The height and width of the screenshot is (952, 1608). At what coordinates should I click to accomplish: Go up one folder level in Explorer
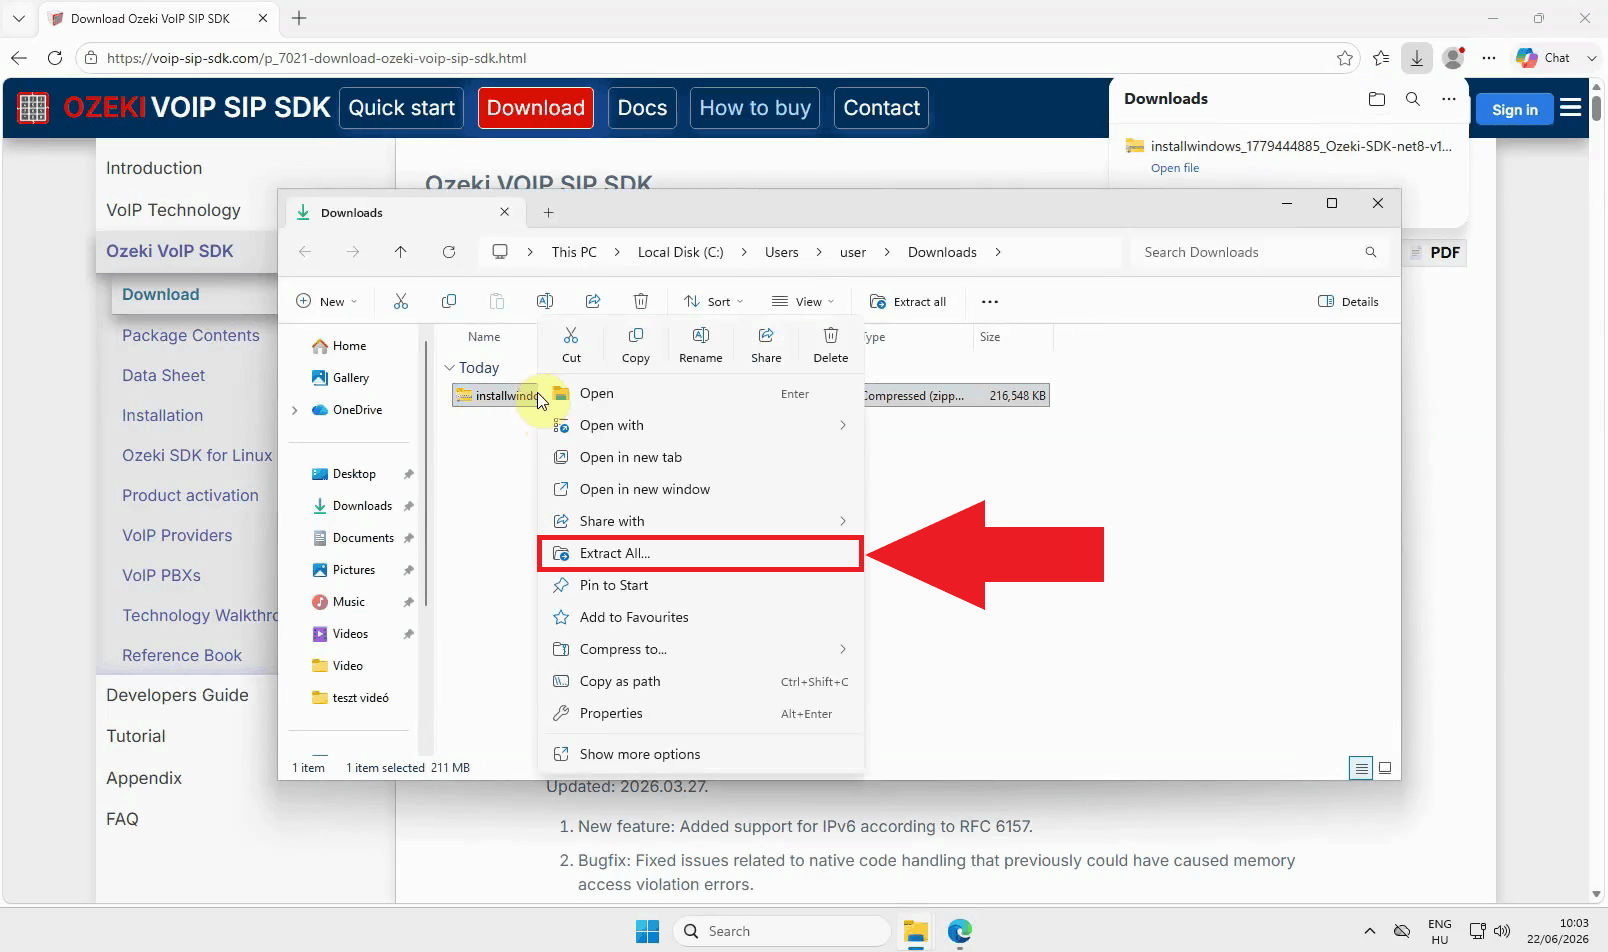pyautogui.click(x=401, y=252)
